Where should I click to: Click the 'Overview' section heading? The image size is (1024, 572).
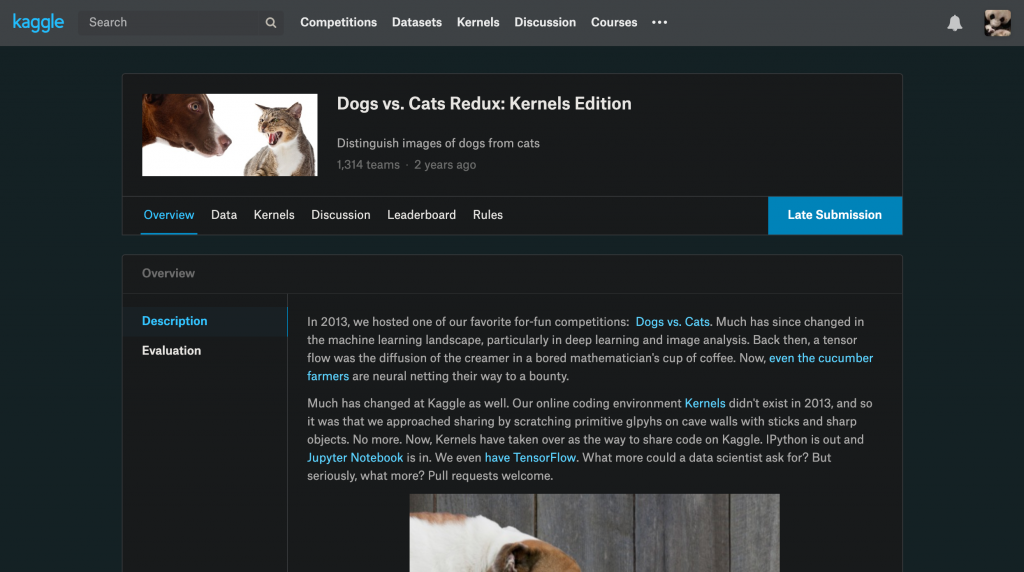pyautogui.click(x=168, y=274)
